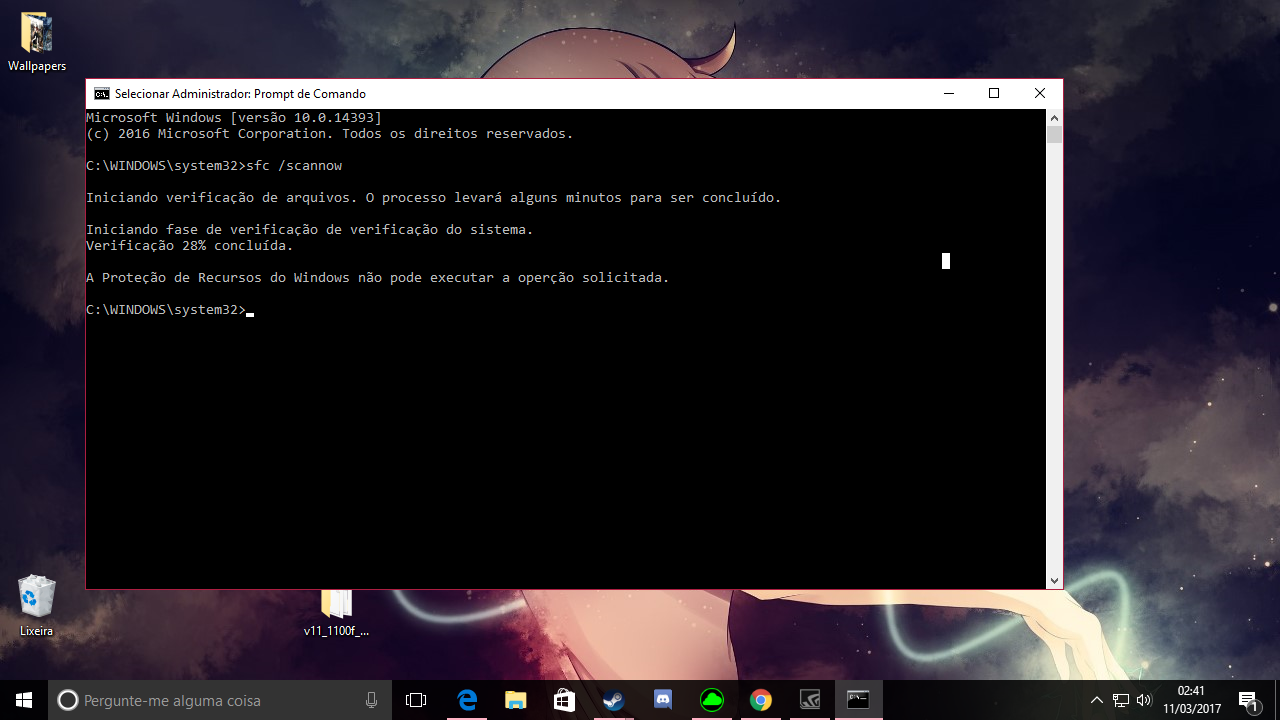Open the Command Prompt system menu icon
Screen dimensions: 1280x720
[x=102, y=94]
